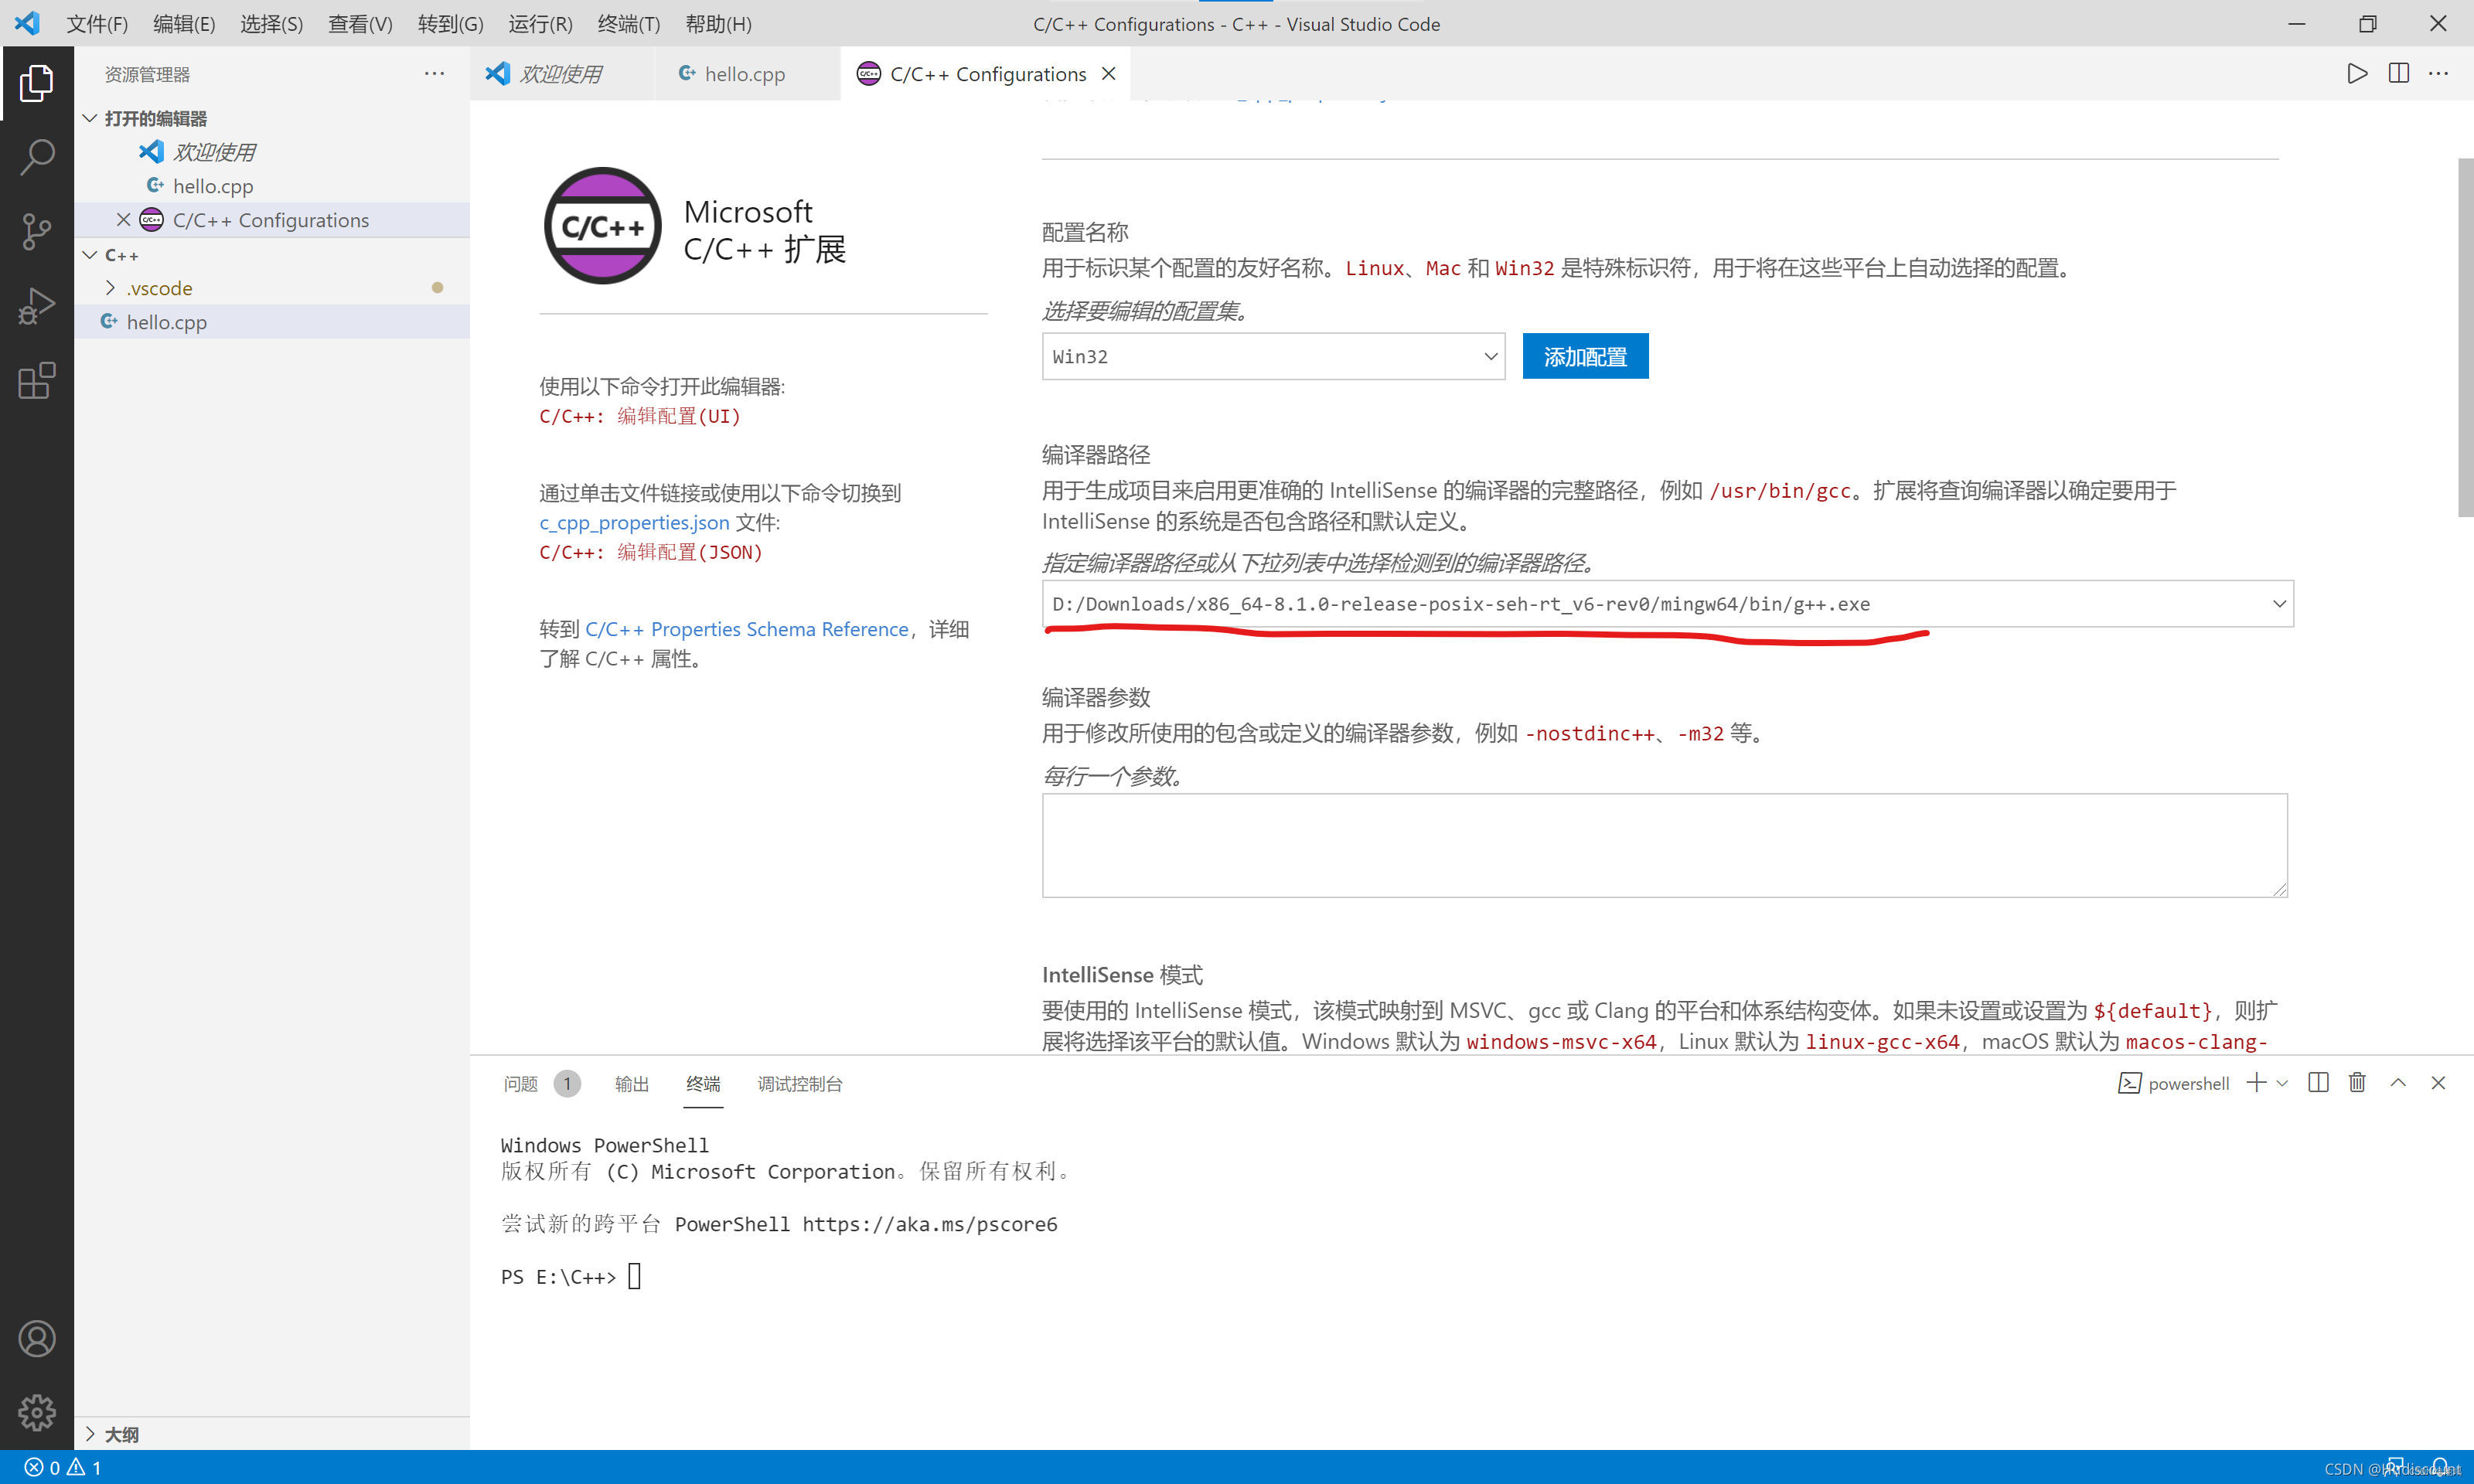
Task: Kill the terminal using the trash icon
Action: [x=2357, y=1083]
